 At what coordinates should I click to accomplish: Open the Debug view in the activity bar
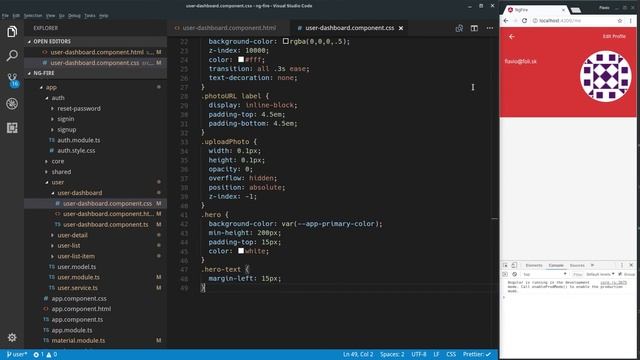[12, 104]
